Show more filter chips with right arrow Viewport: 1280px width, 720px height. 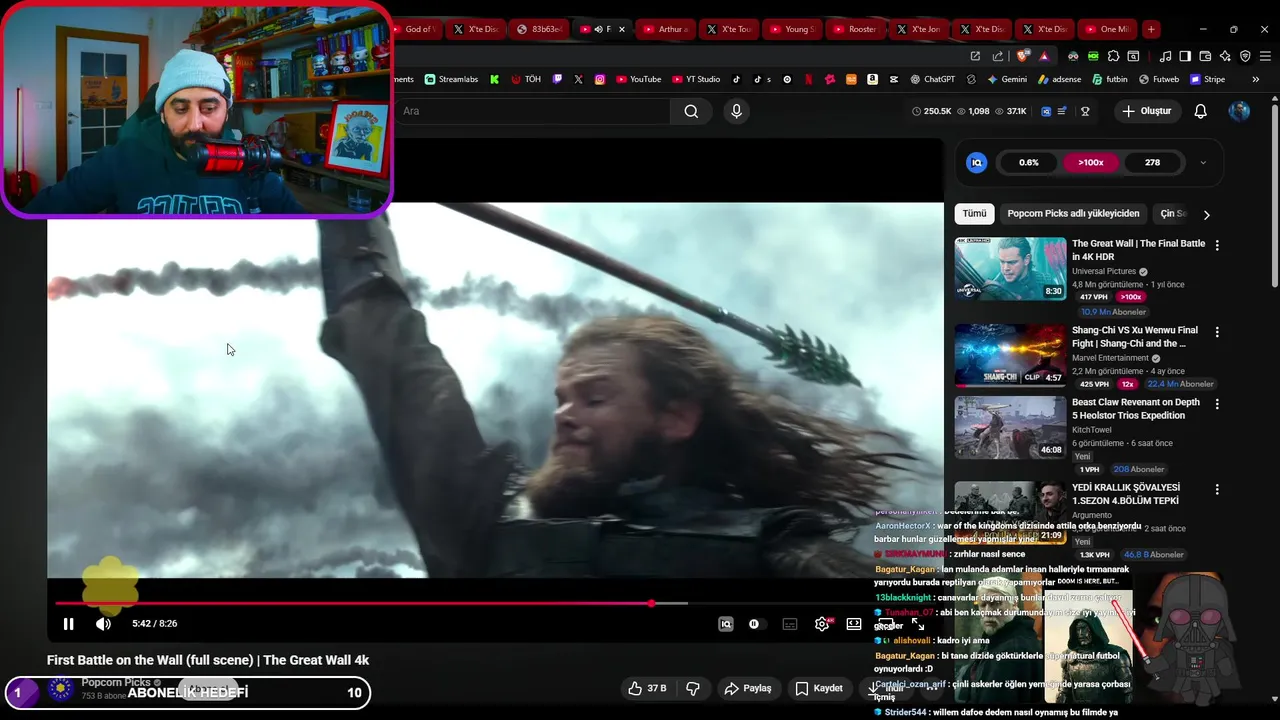tap(1206, 214)
